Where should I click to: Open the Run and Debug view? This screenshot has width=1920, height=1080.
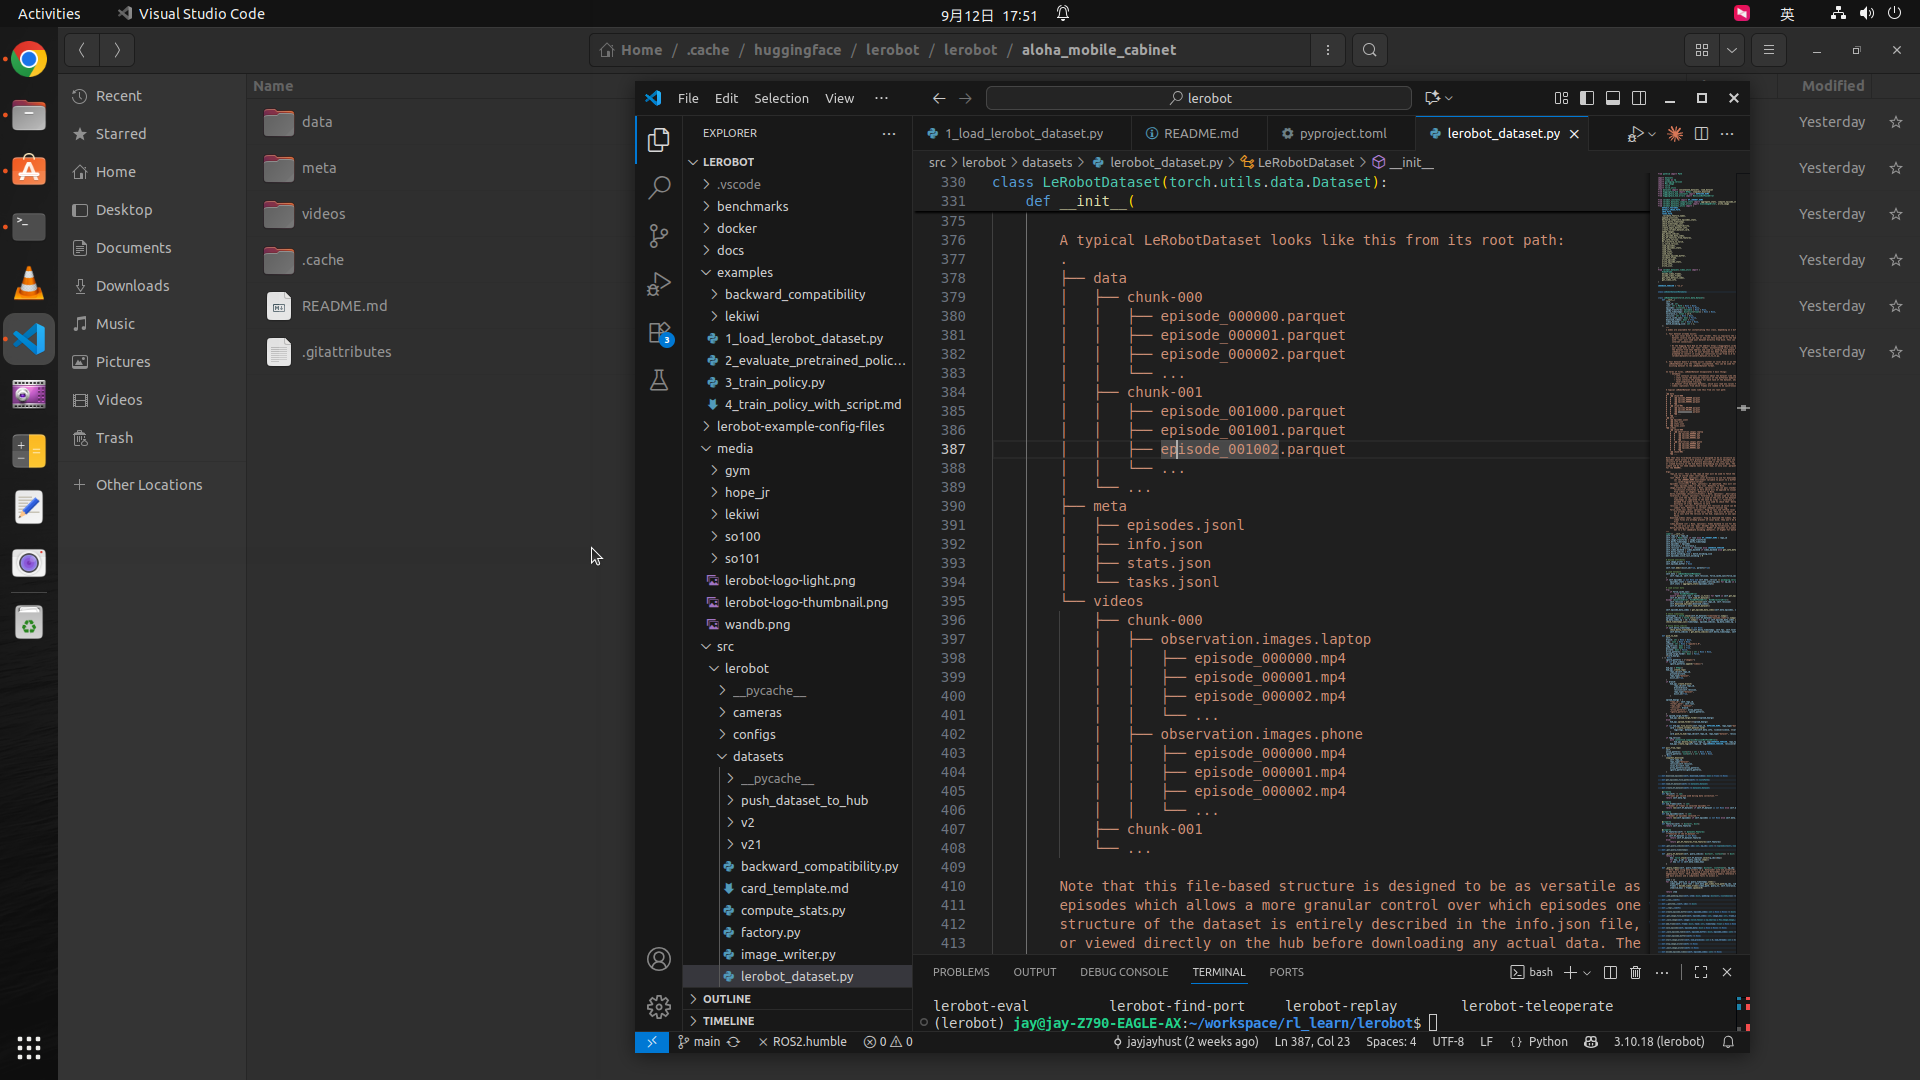[x=658, y=284]
